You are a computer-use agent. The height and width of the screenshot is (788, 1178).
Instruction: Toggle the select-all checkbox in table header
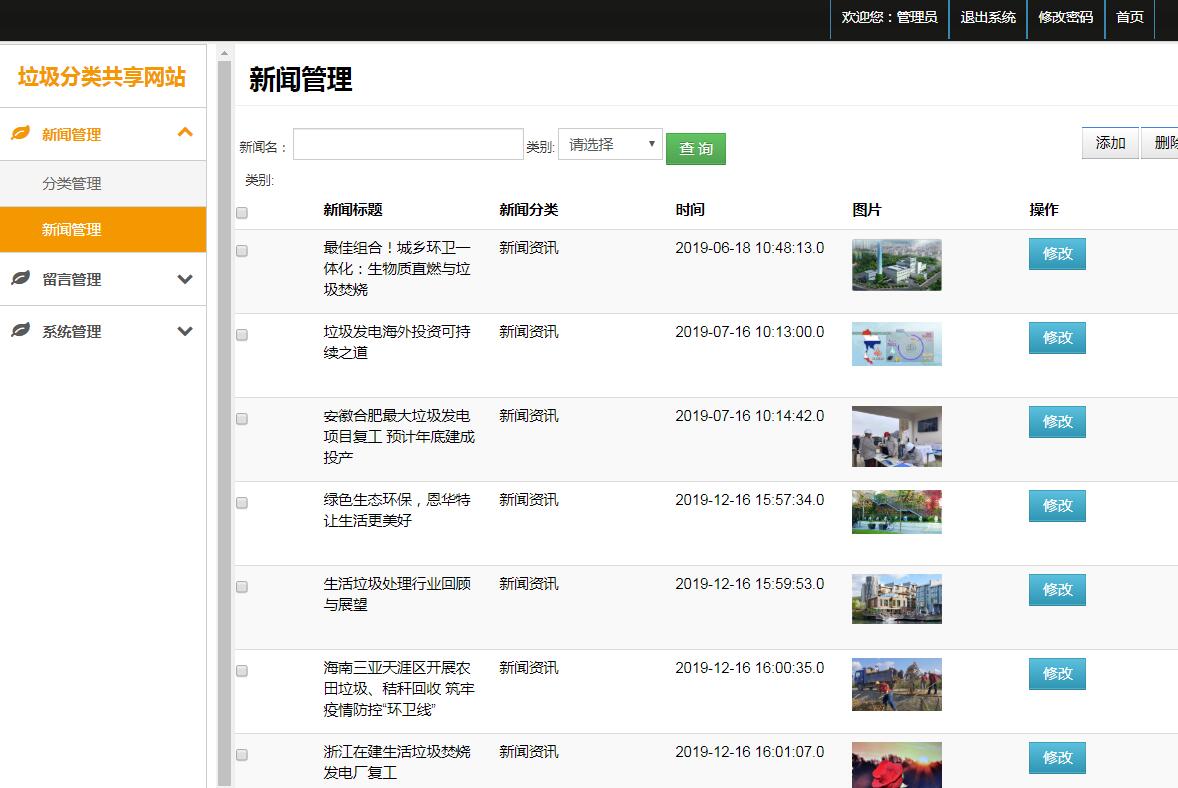click(242, 213)
